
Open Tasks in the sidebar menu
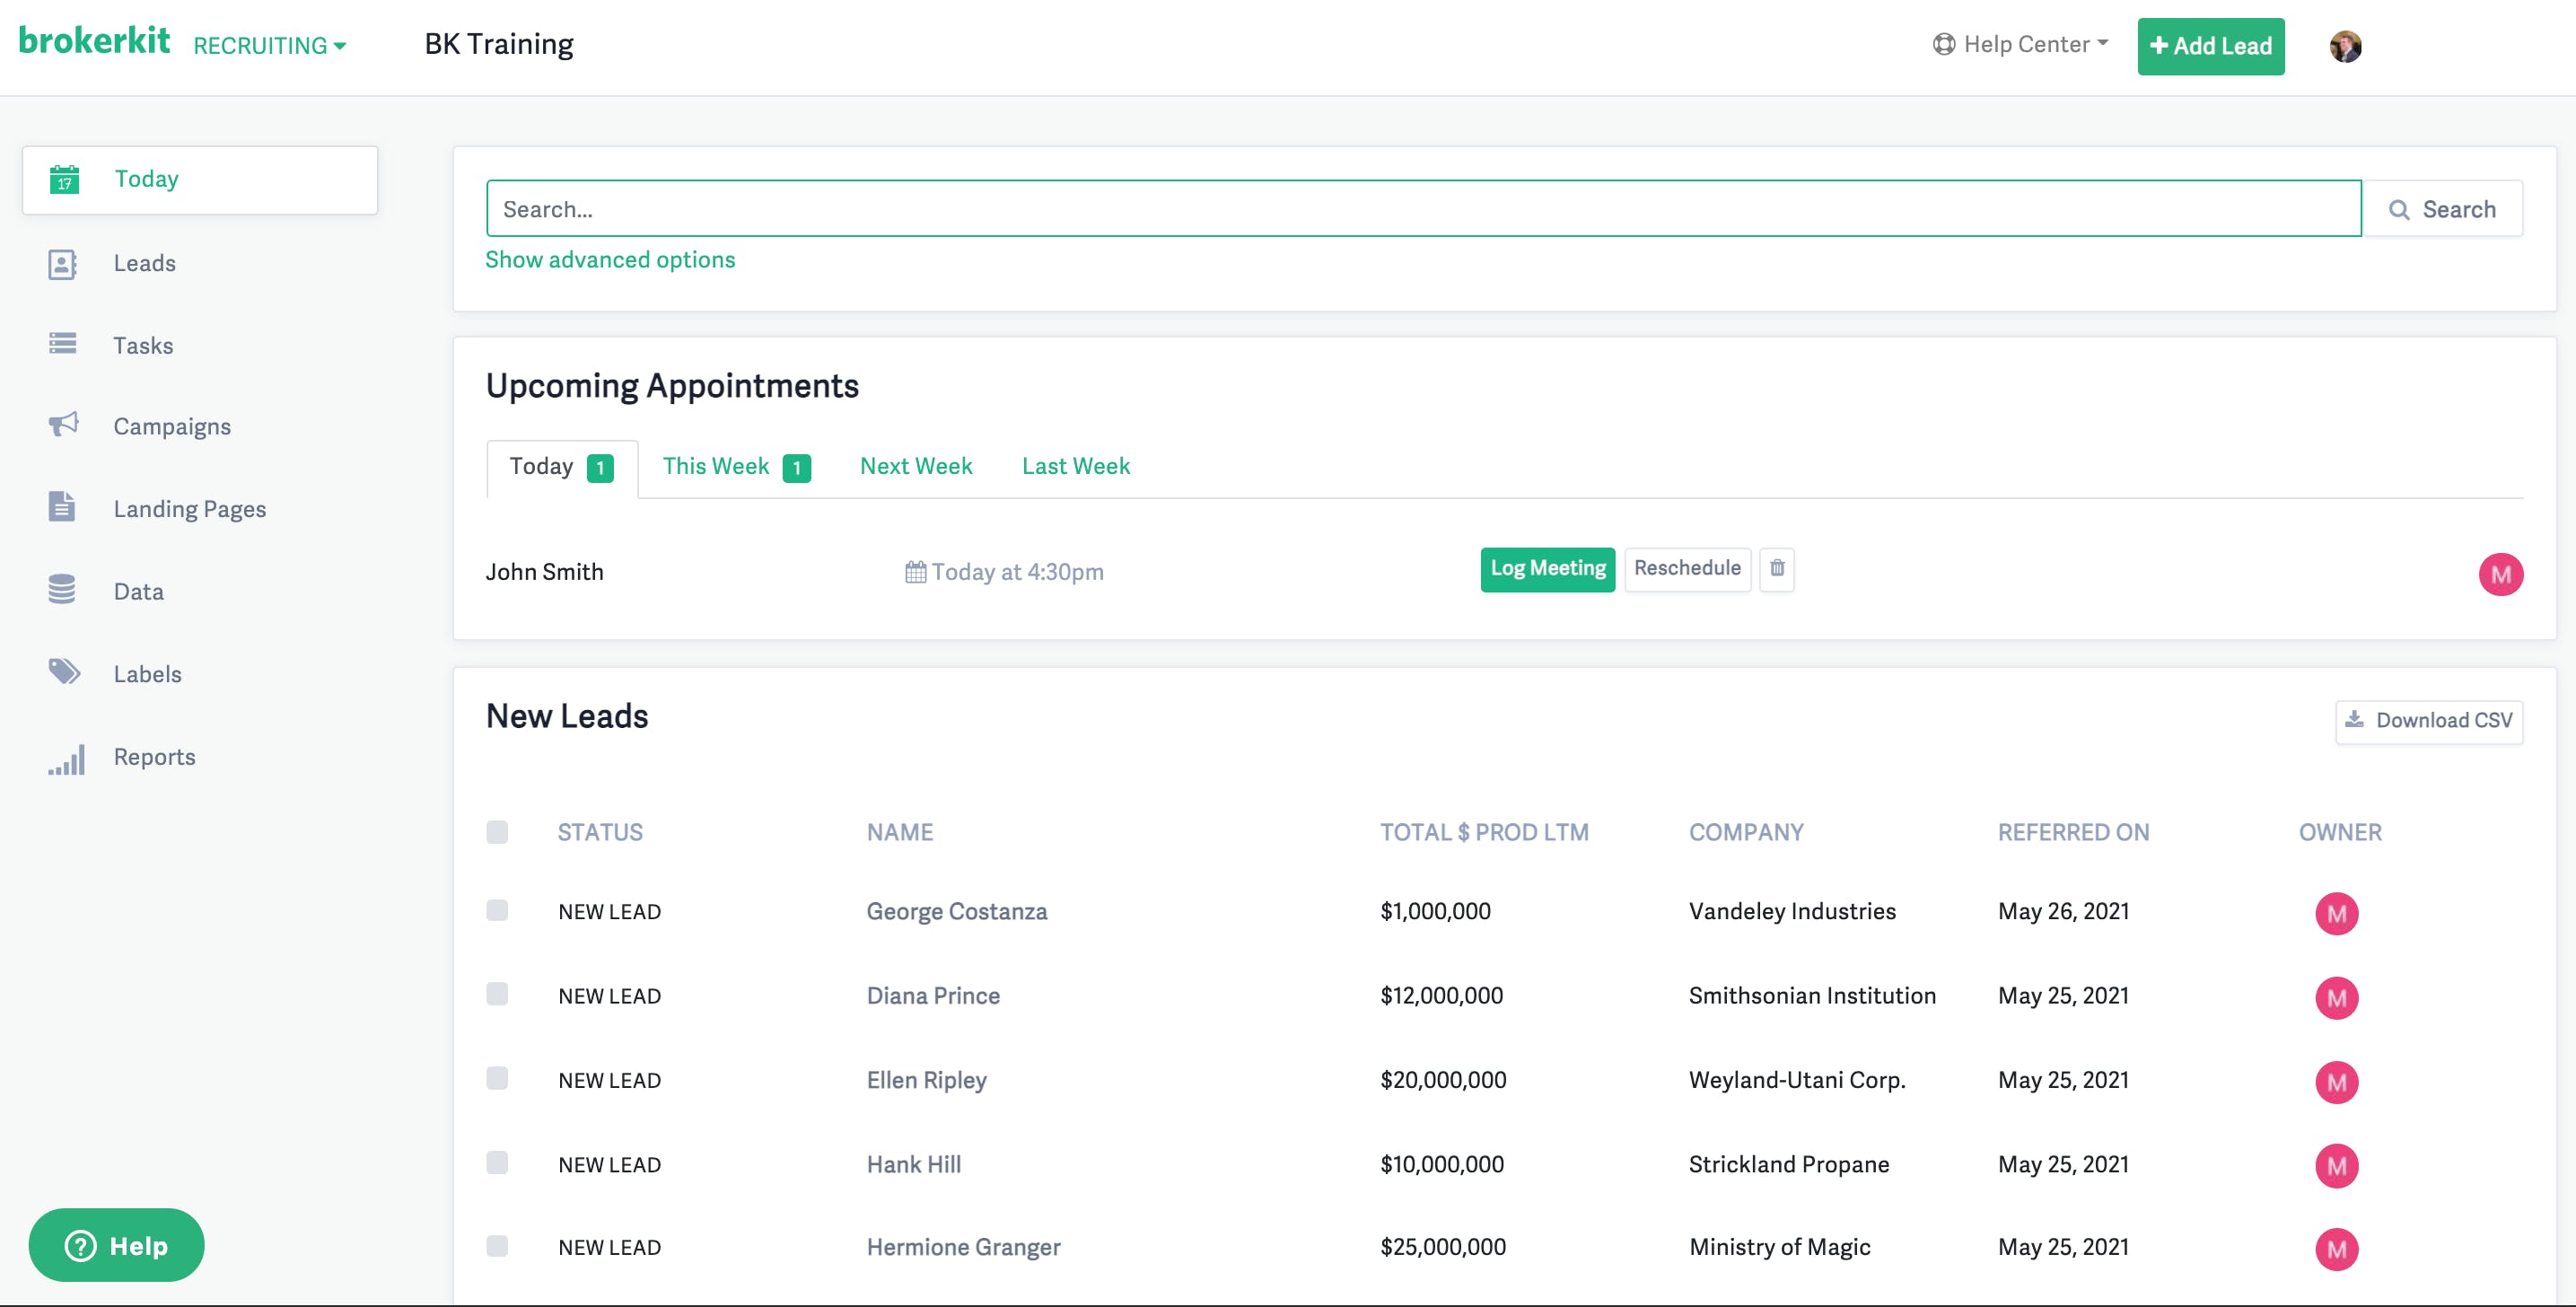(143, 346)
